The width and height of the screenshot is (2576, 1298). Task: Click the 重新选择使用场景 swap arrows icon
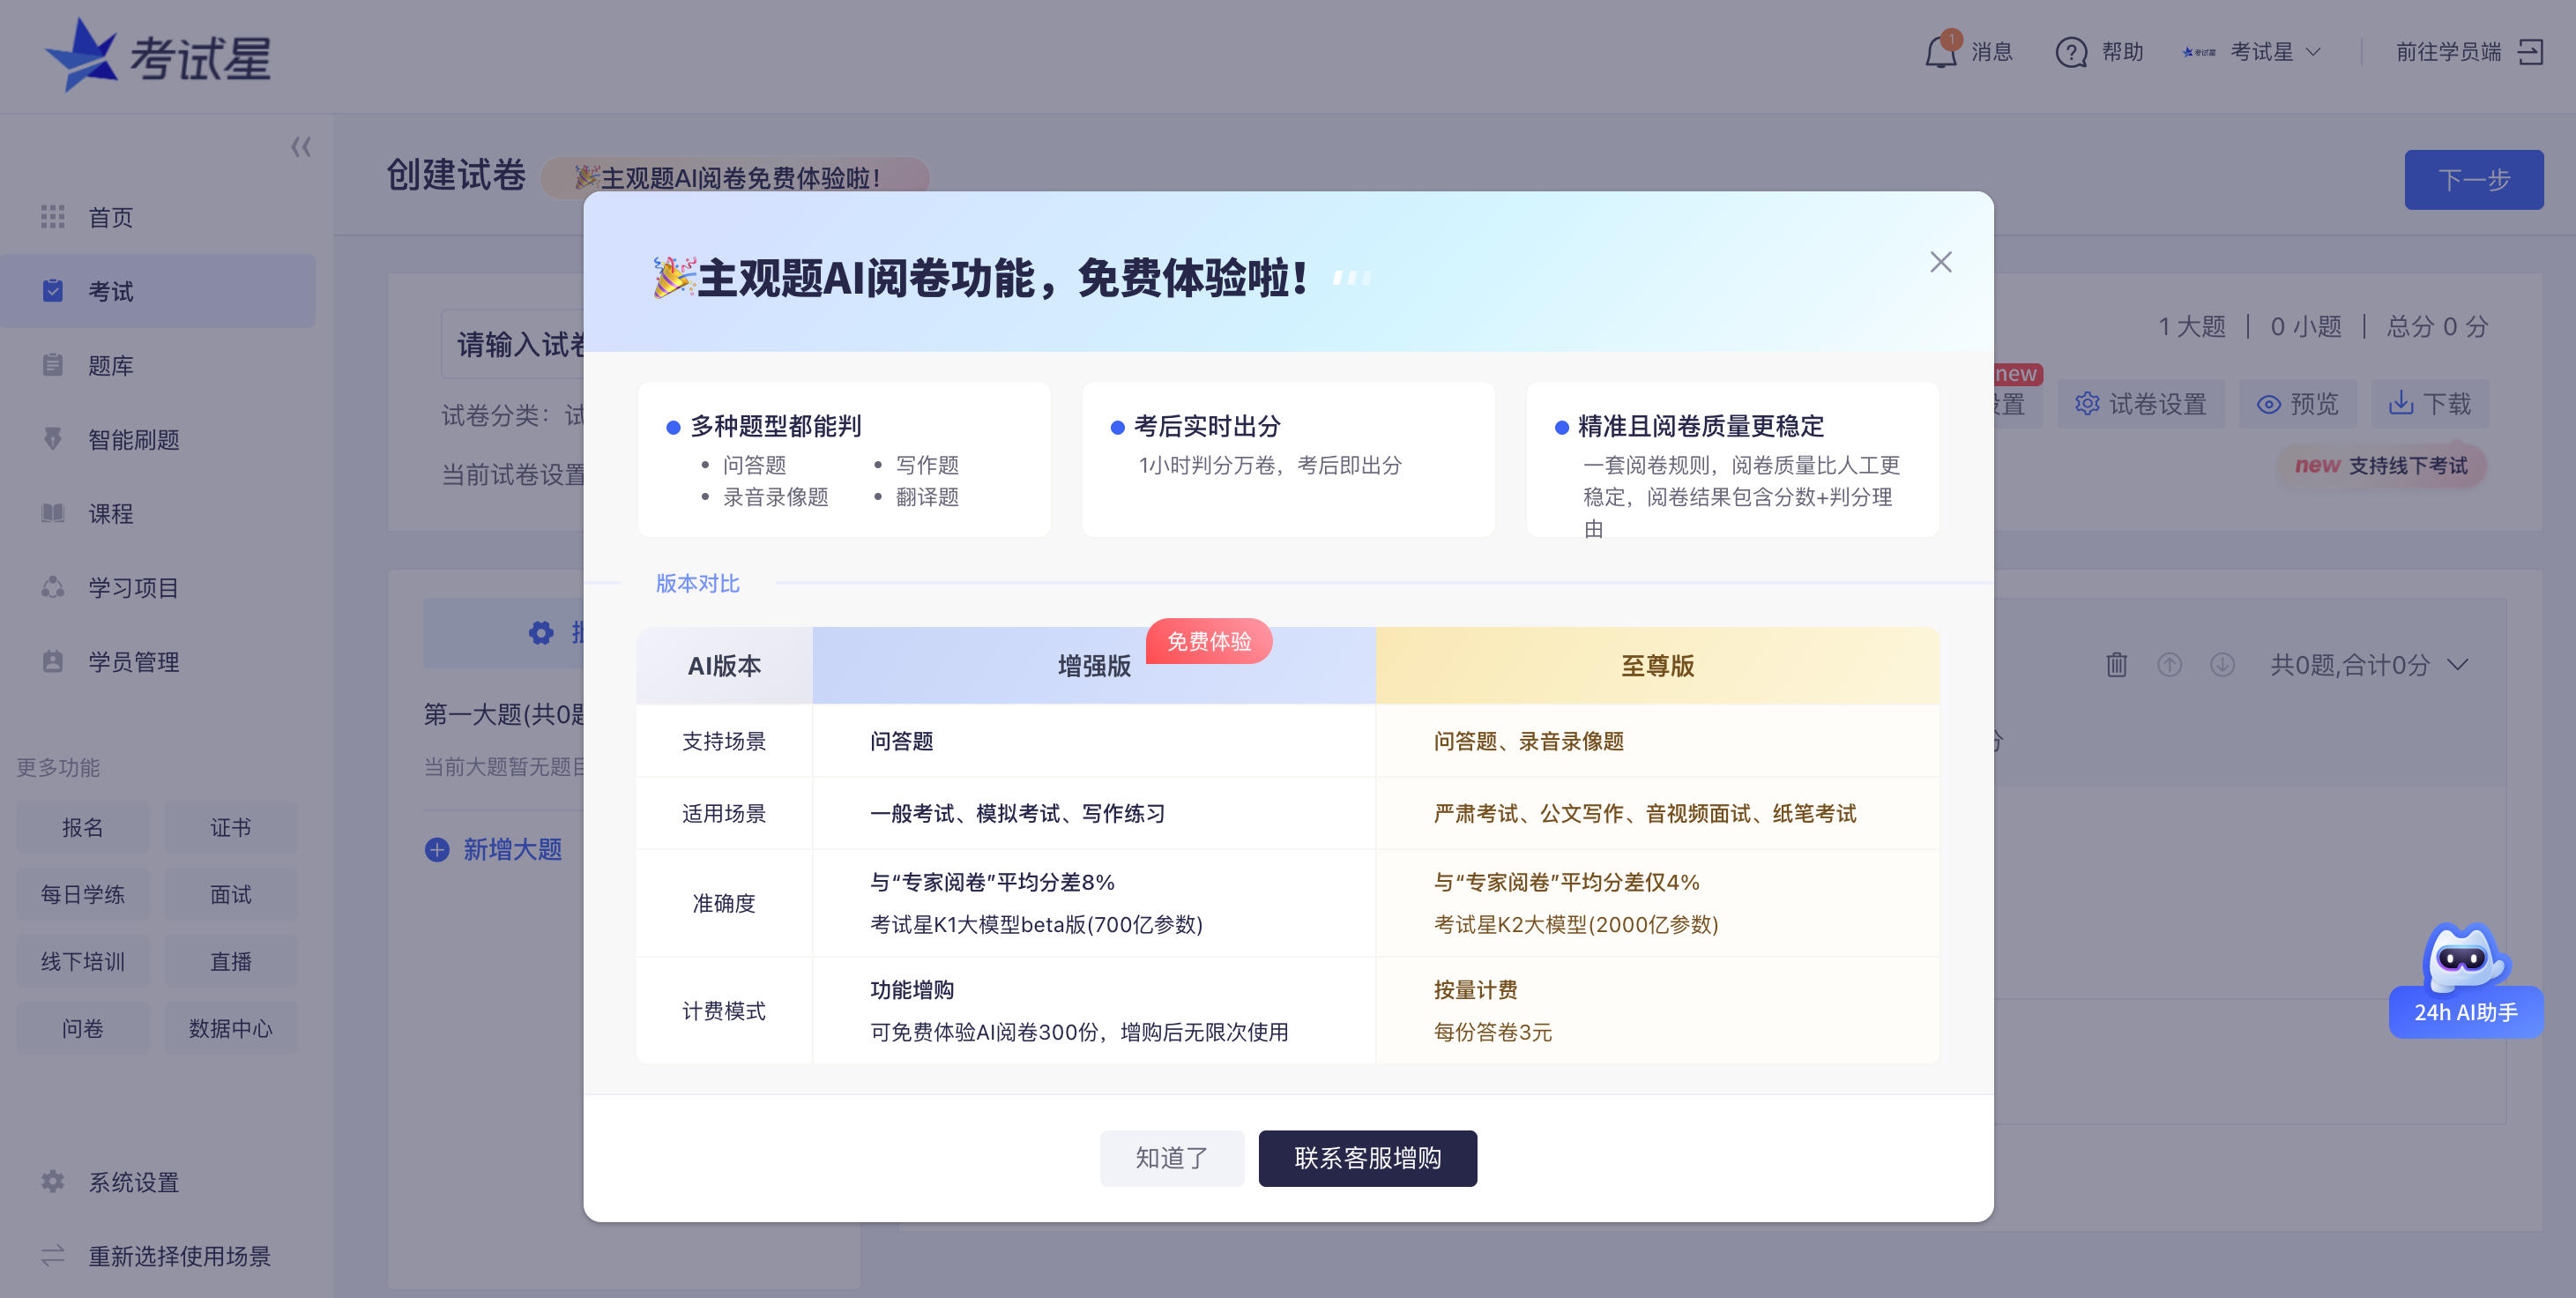[x=53, y=1255]
